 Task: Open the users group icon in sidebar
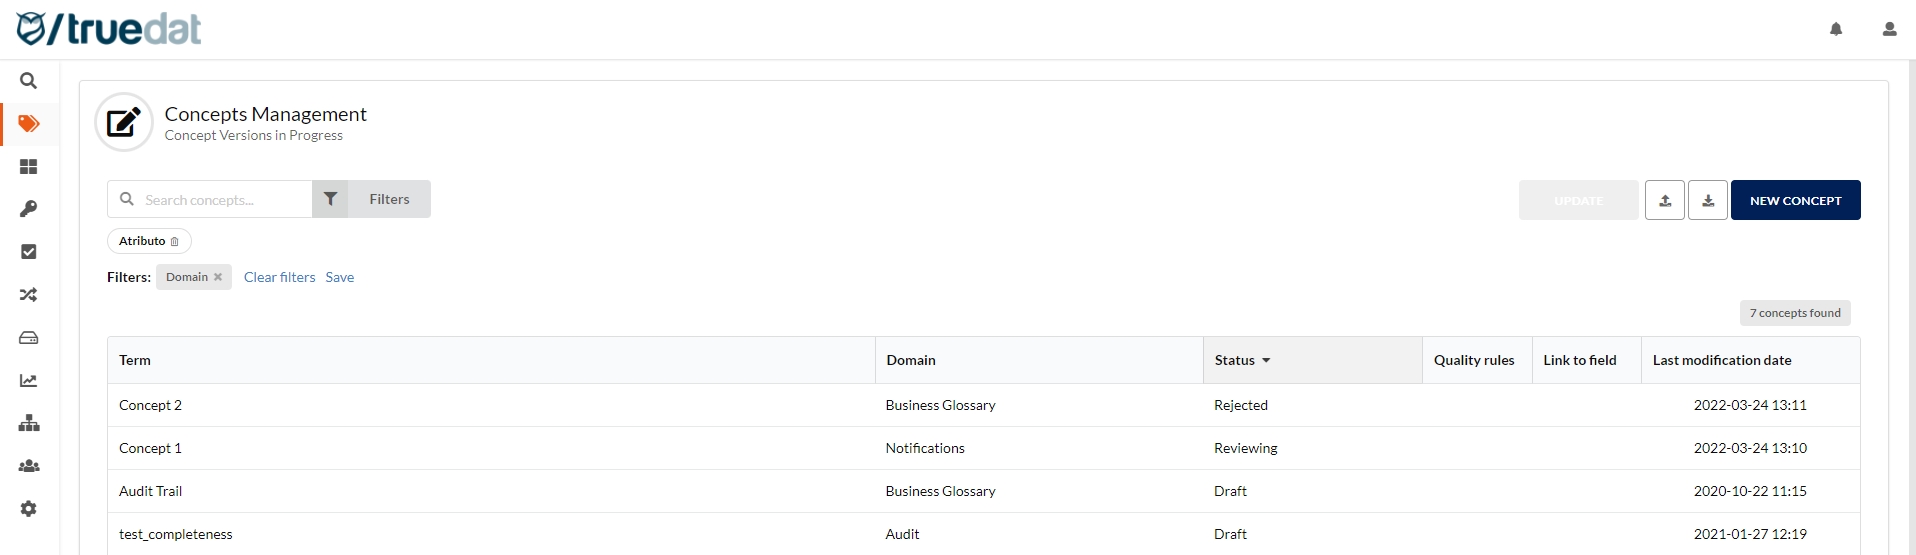[29, 466]
